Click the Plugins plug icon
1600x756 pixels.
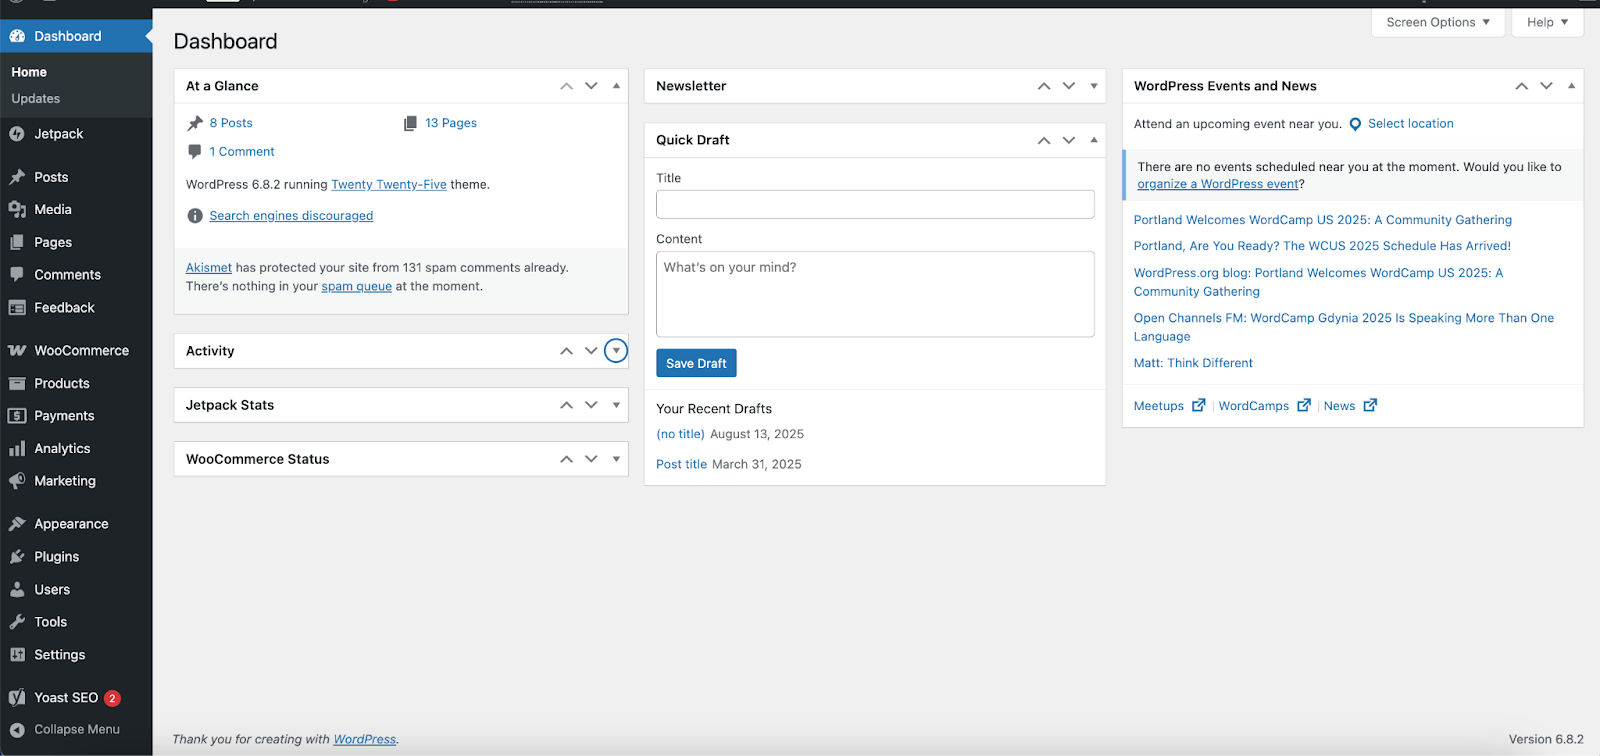[x=17, y=557]
